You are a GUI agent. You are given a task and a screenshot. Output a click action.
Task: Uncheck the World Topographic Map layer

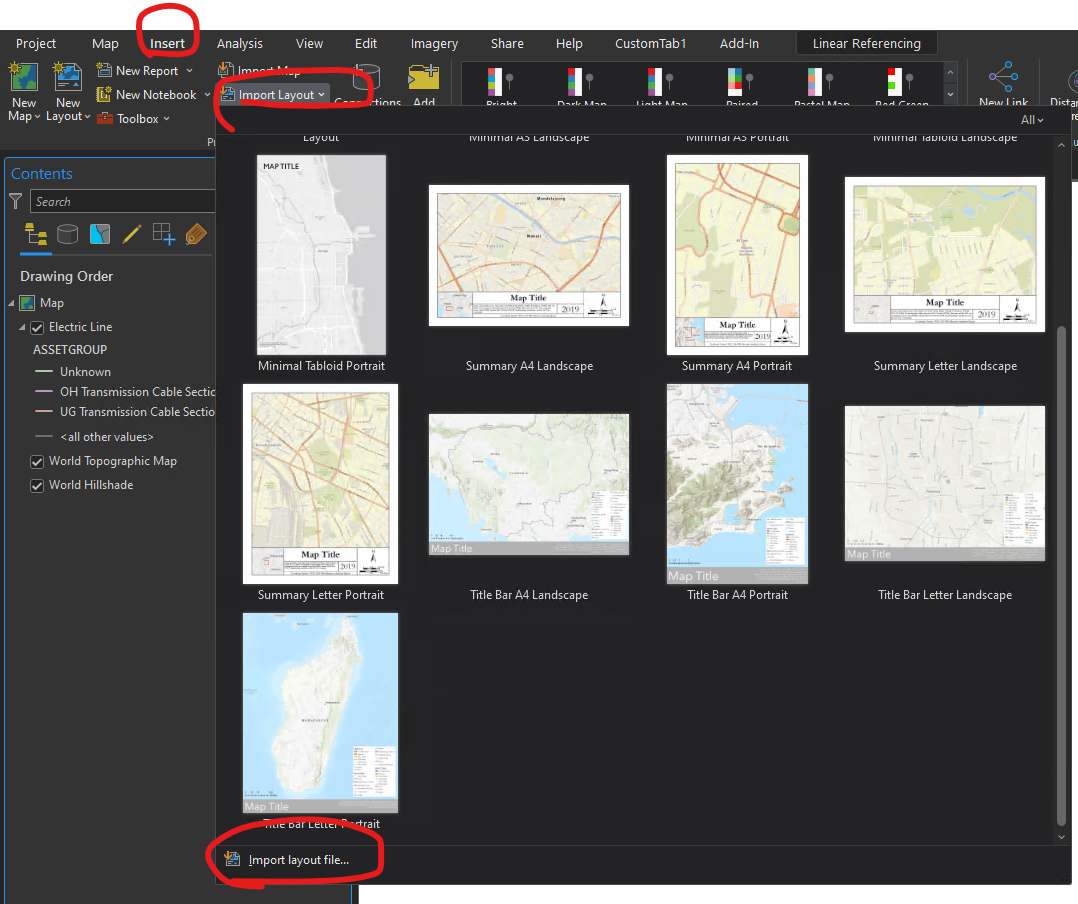(x=37, y=461)
